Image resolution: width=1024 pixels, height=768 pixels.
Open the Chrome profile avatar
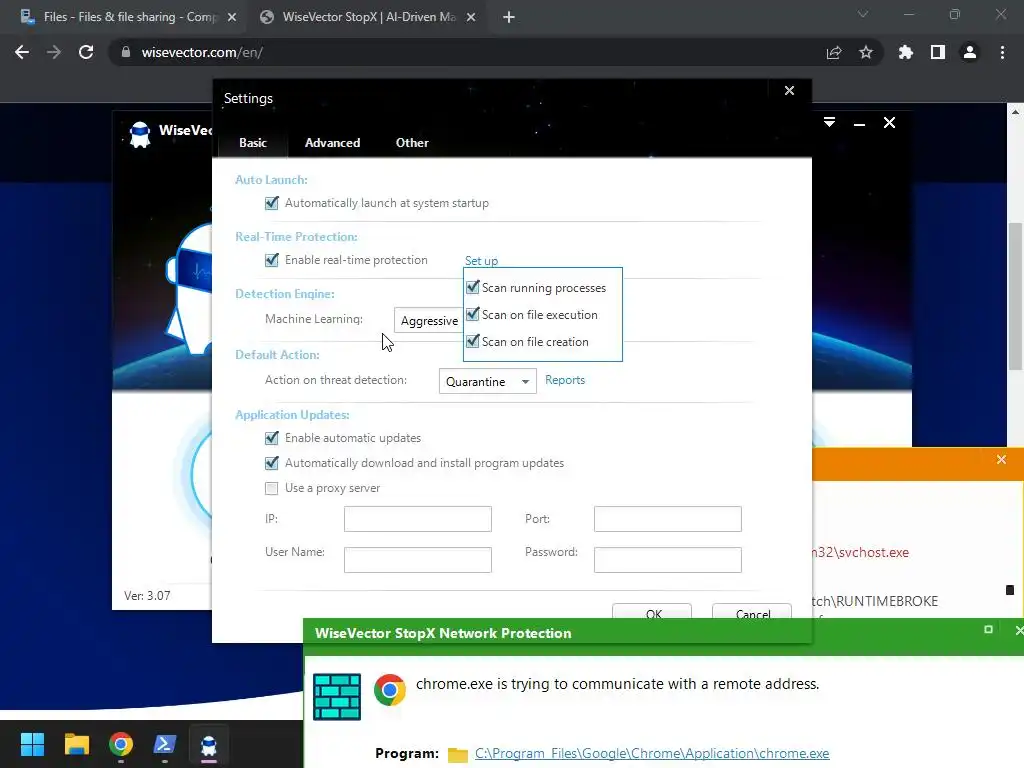[x=970, y=52]
